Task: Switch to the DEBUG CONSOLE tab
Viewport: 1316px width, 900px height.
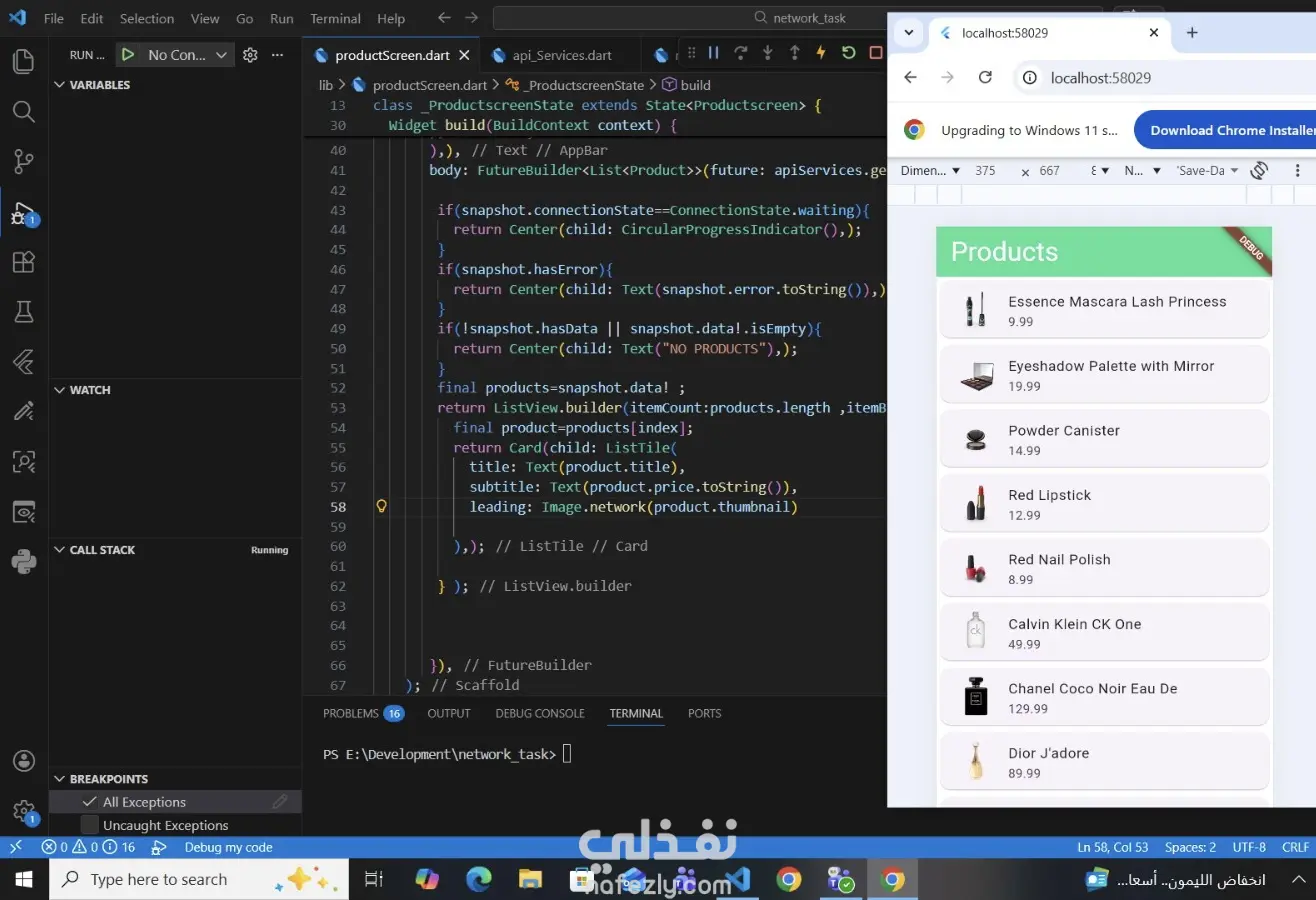Action: 539,714
